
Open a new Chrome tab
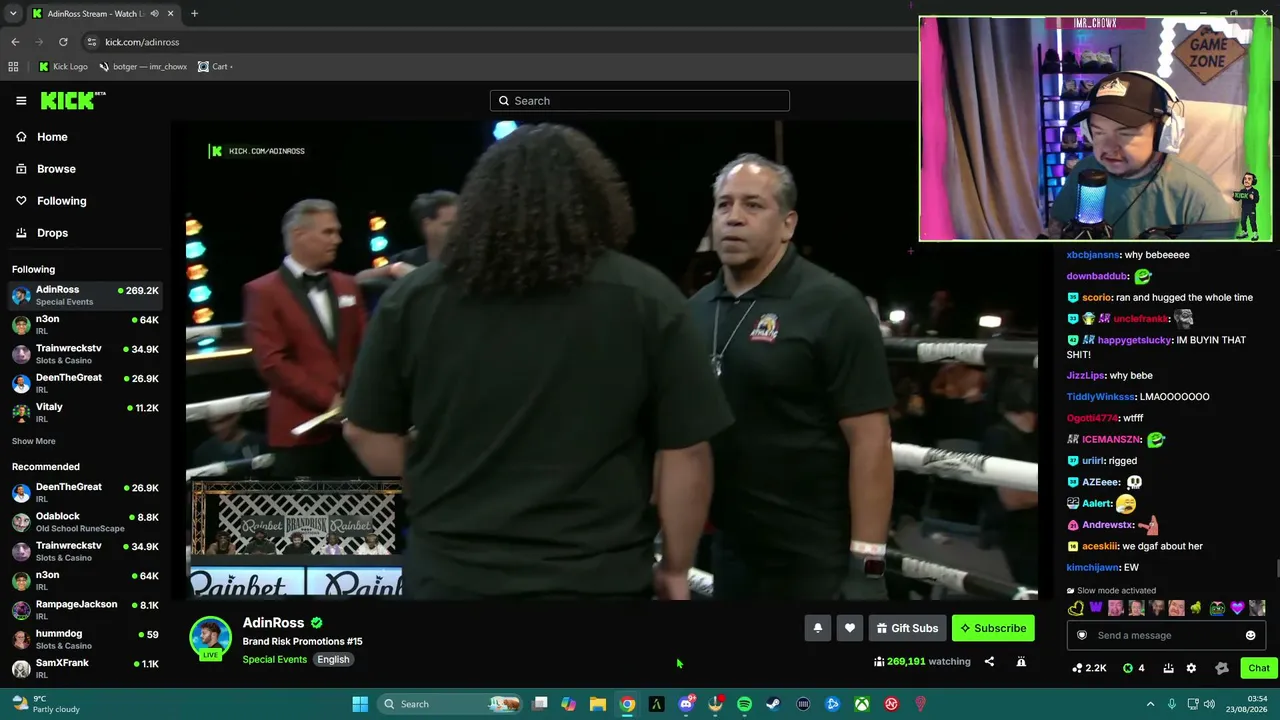tap(194, 14)
